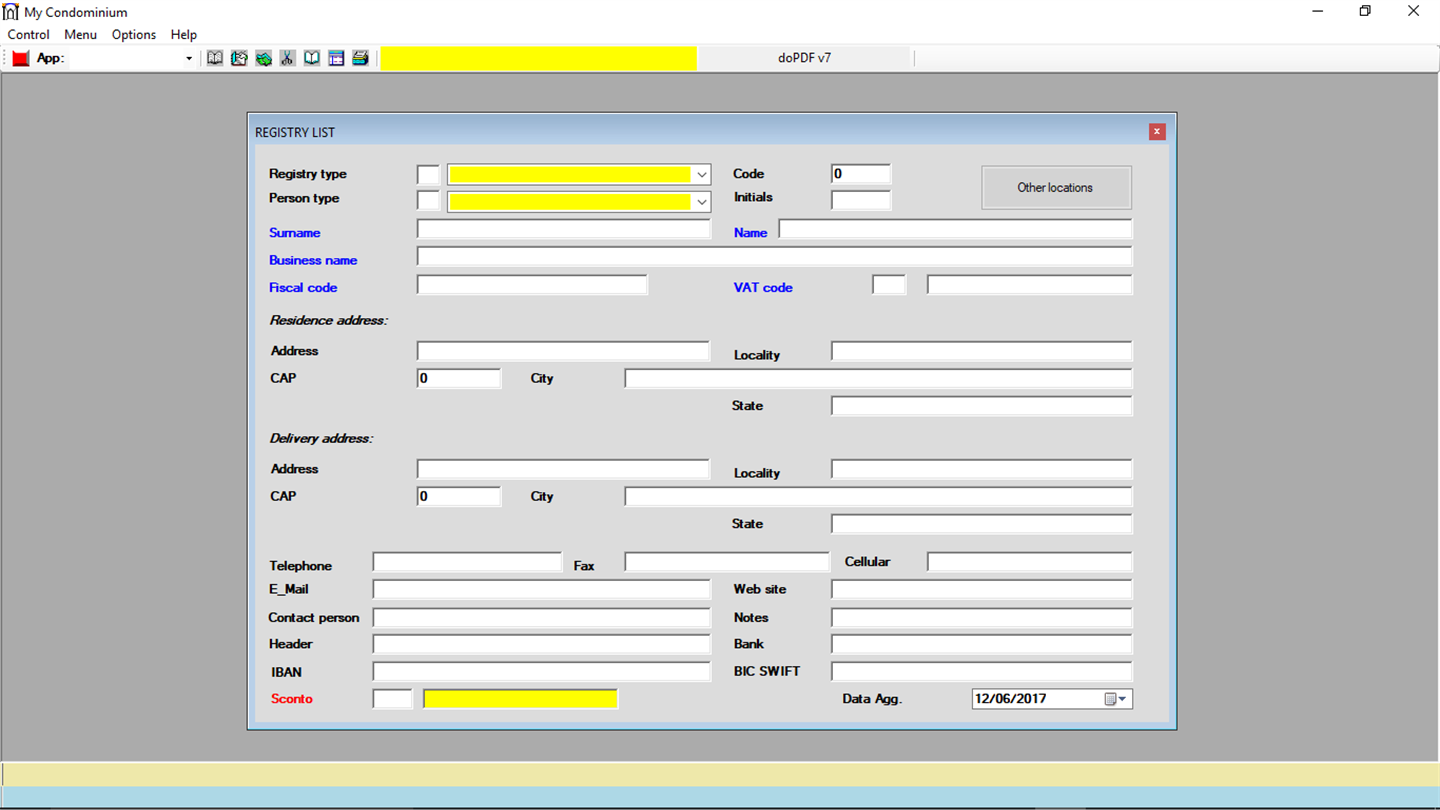Click the white open book toolbar icon
This screenshot has height=810, width=1440.
[312, 58]
